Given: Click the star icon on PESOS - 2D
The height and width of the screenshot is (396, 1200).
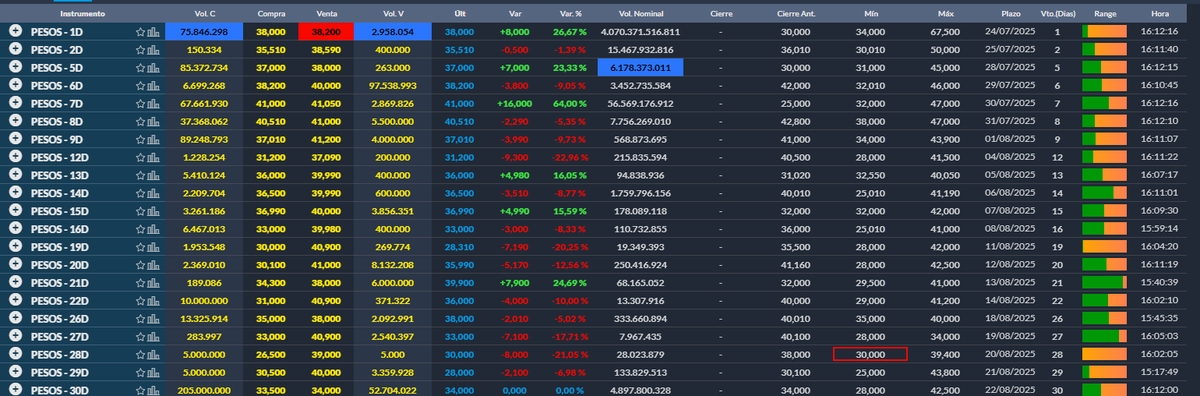Looking at the screenshot, I should click(x=141, y=49).
